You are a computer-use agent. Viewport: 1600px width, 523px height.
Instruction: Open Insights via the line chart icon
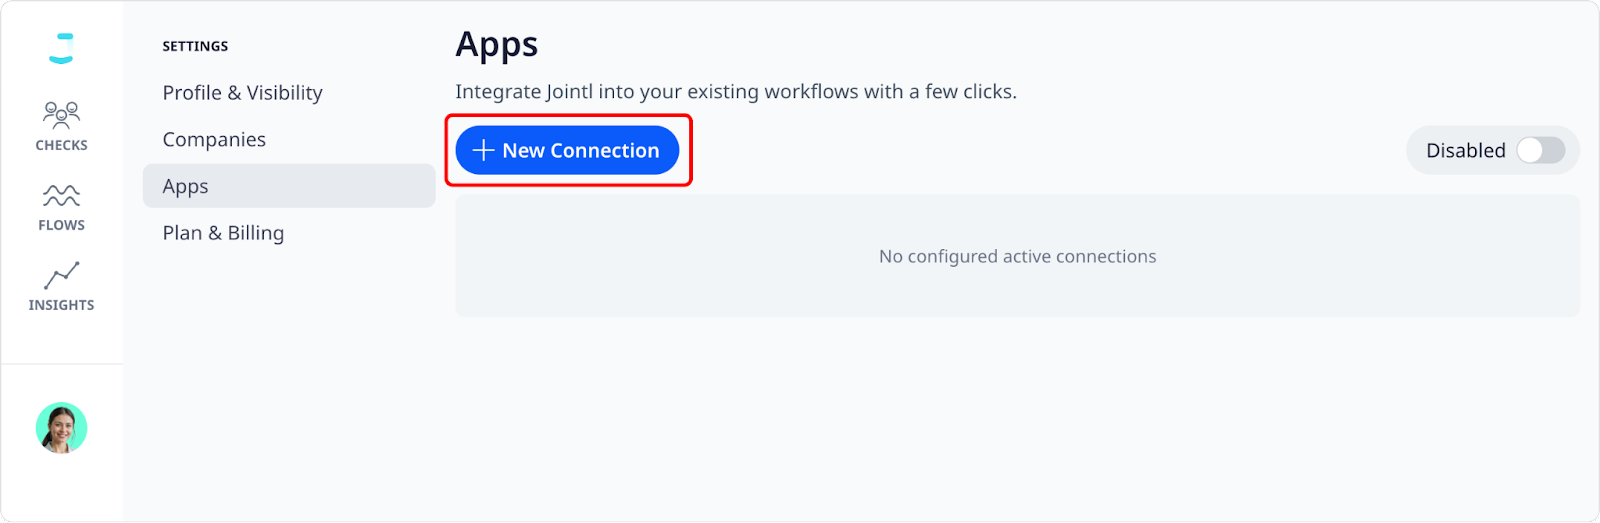[x=61, y=275]
